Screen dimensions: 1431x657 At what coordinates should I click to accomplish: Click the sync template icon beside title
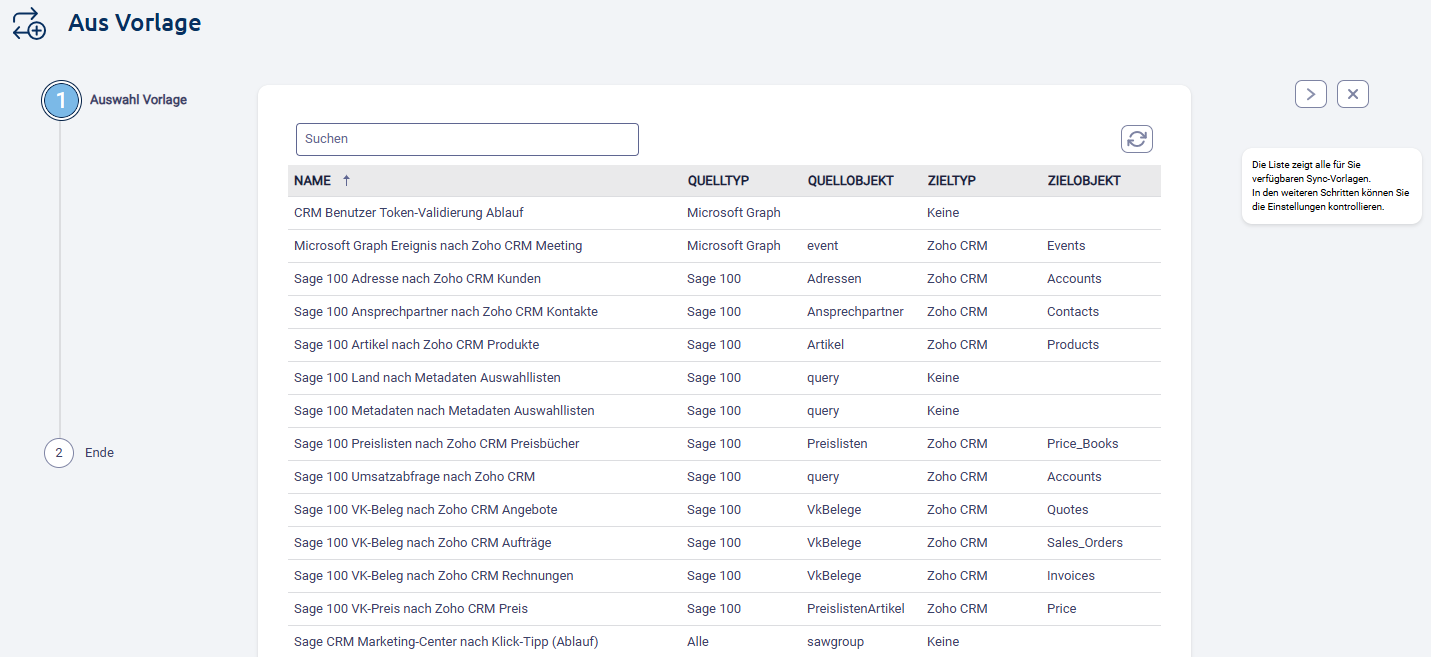29,23
